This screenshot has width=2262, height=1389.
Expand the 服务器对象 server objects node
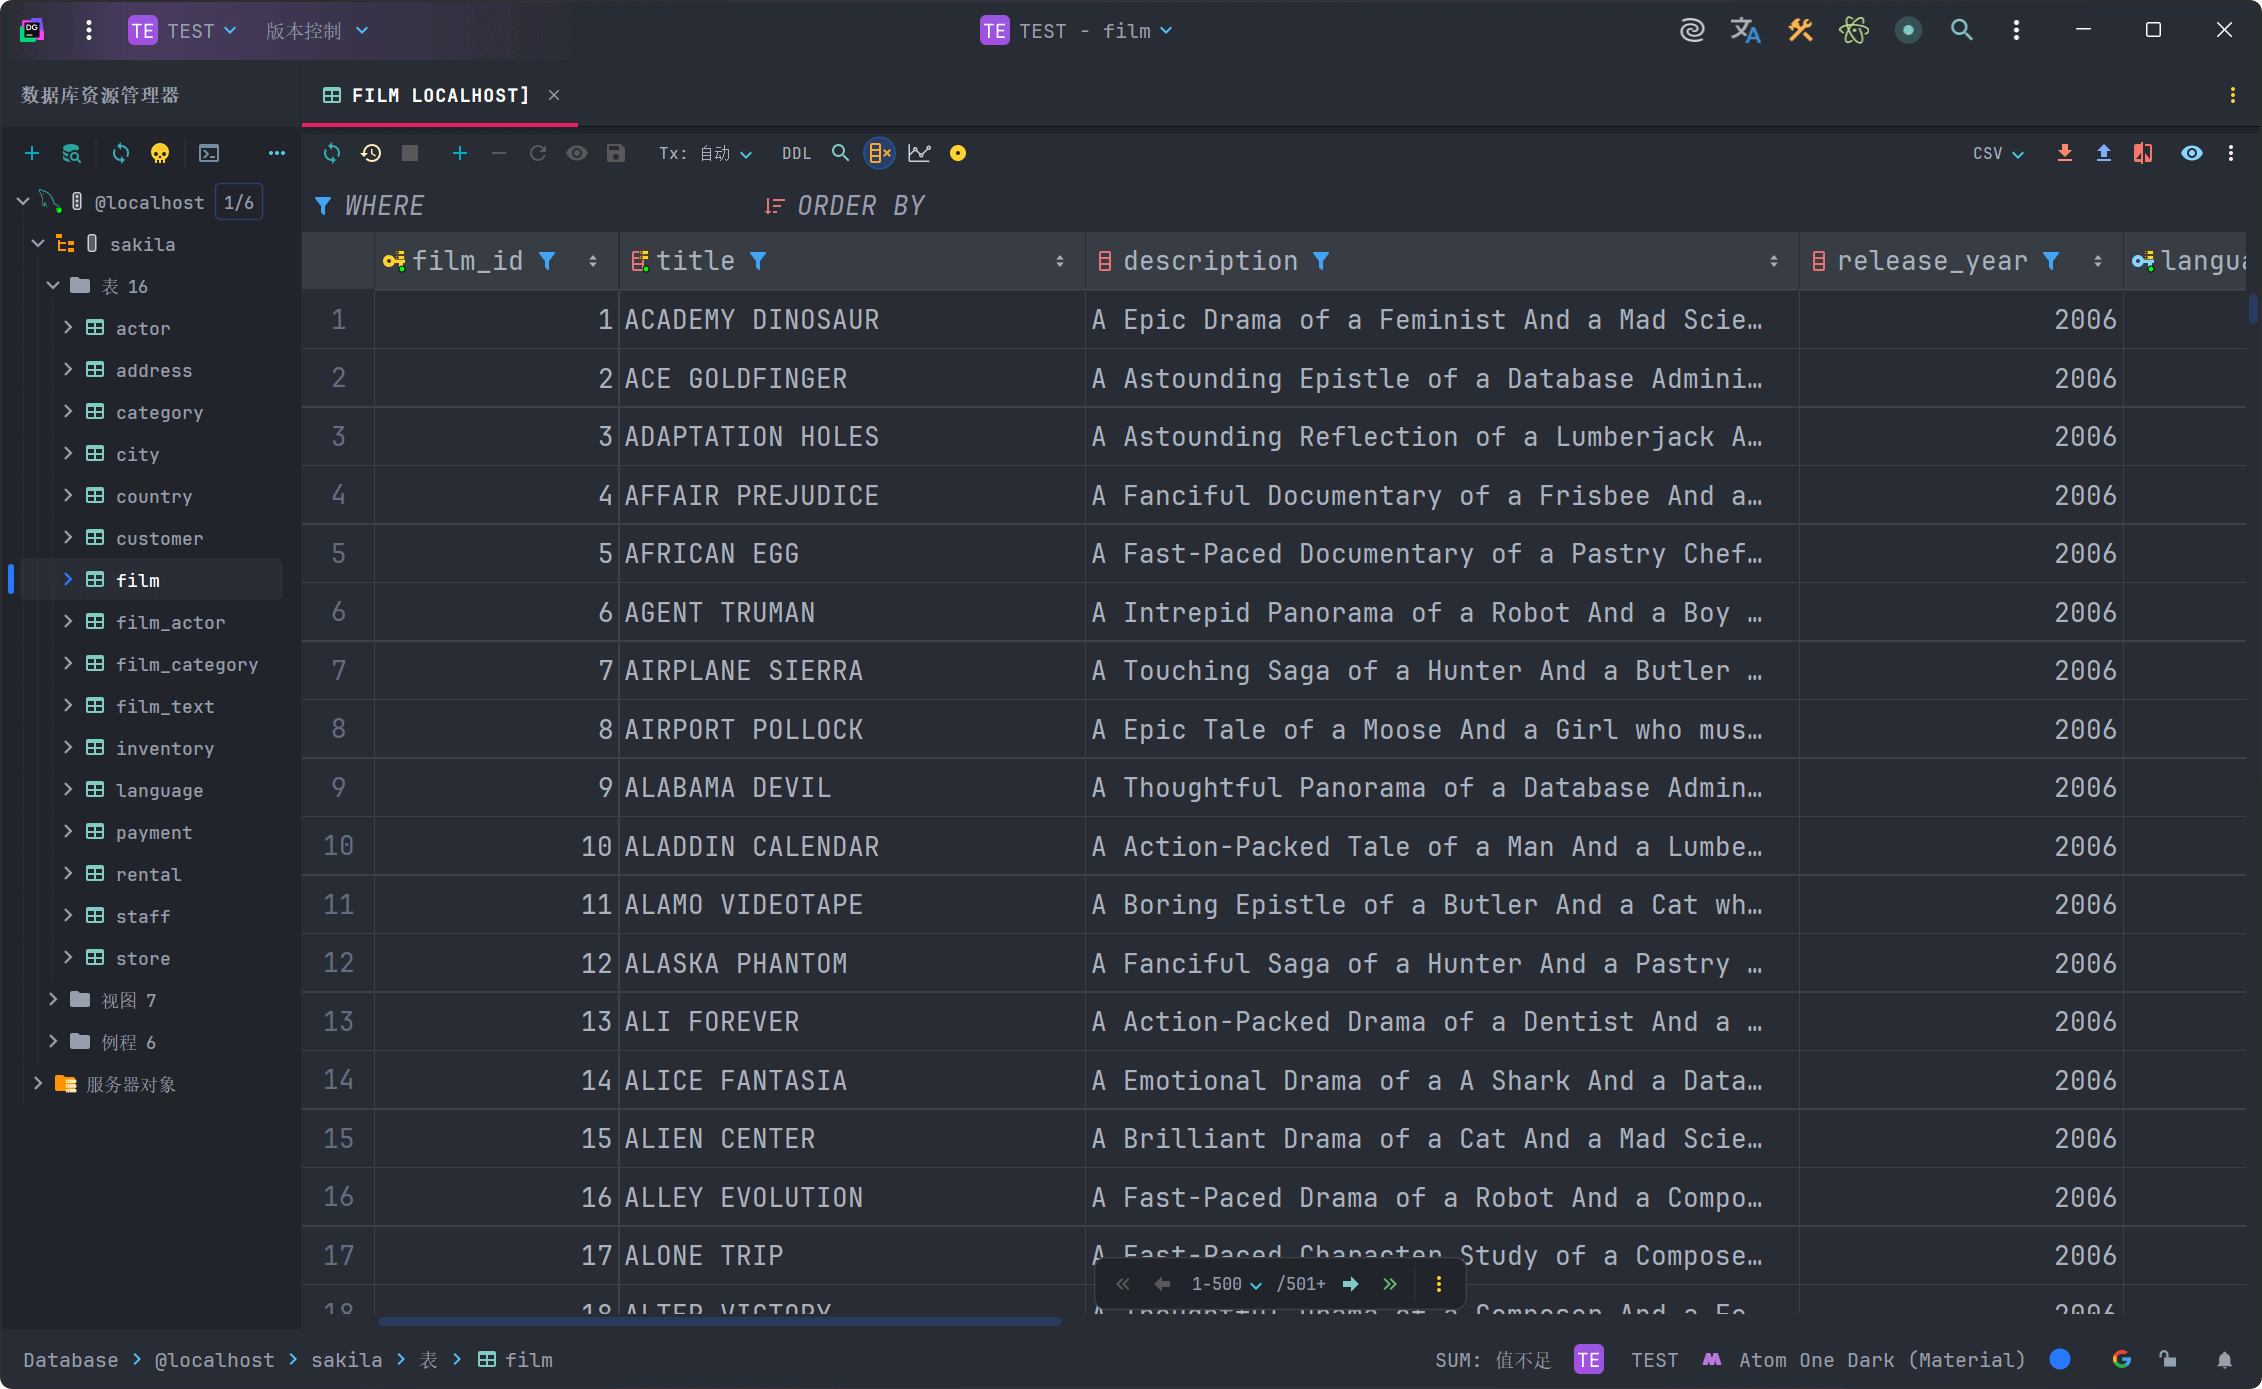tap(38, 1083)
